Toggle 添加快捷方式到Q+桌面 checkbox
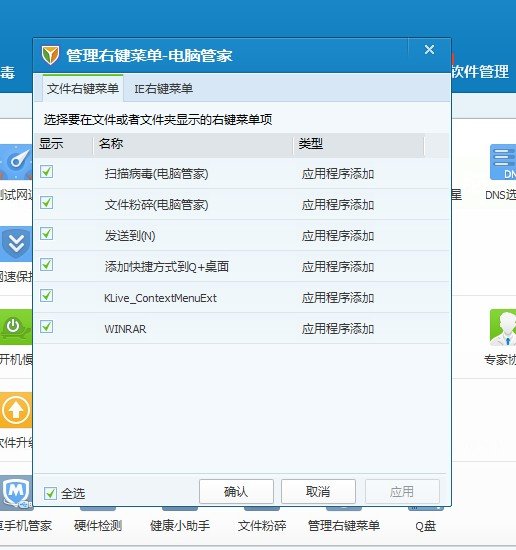Screen dimensions: 516x550 pos(46,265)
